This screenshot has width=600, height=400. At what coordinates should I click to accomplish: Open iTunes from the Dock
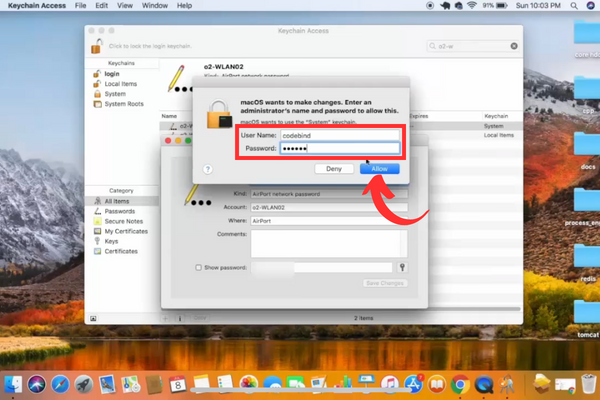(390, 384)
